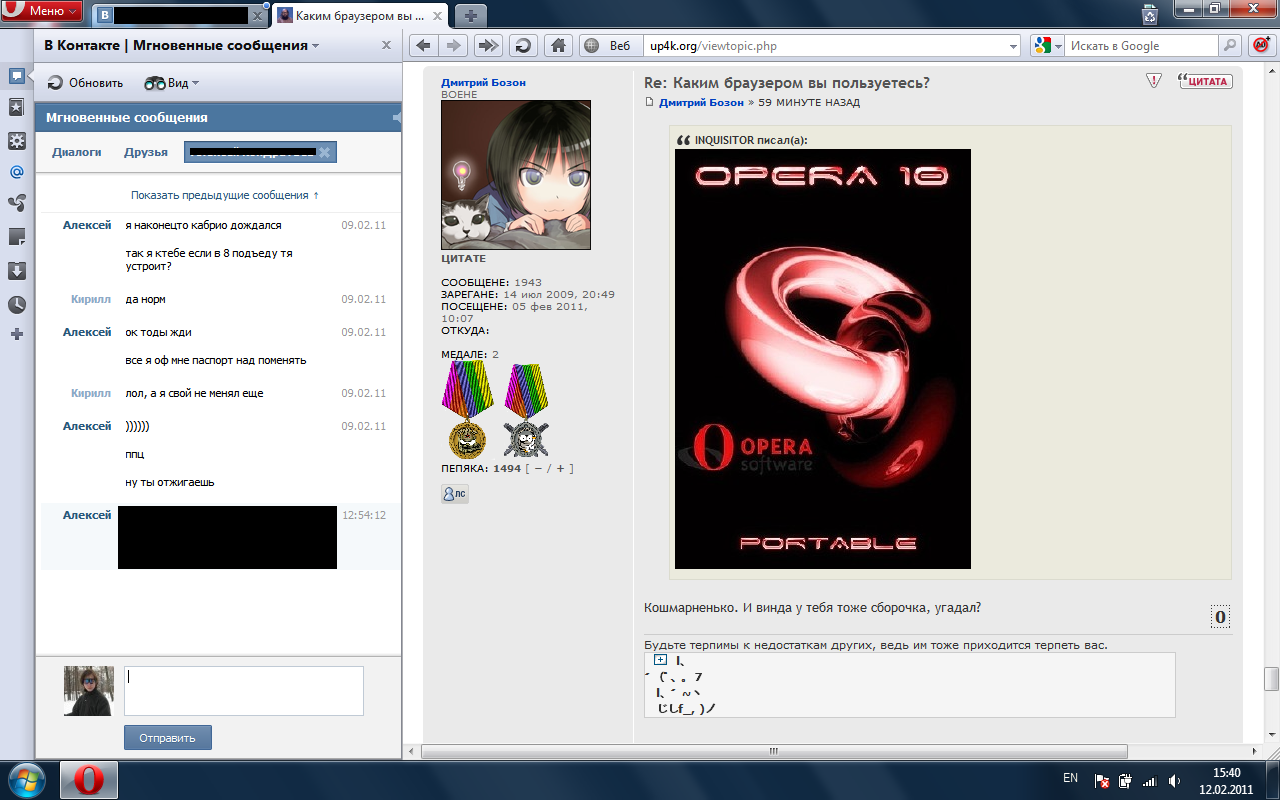This screenshot has width=1280, height=800.
Task: Click the Обновить refresh button
Action: click(x=85, y=83)
